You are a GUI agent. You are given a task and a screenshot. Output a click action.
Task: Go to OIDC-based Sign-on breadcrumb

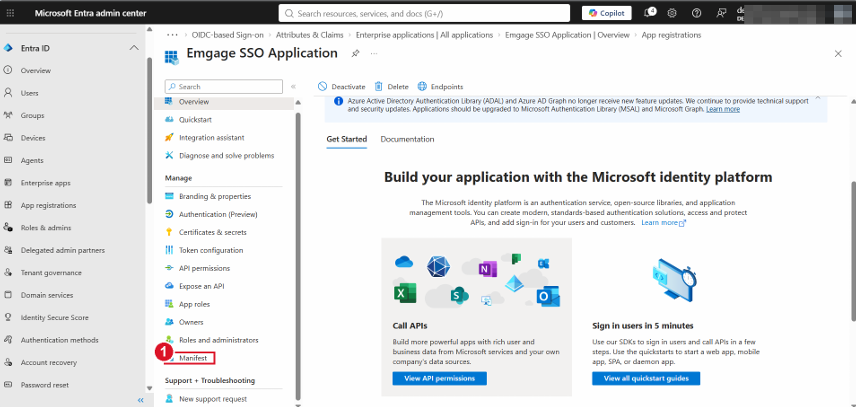228,34
